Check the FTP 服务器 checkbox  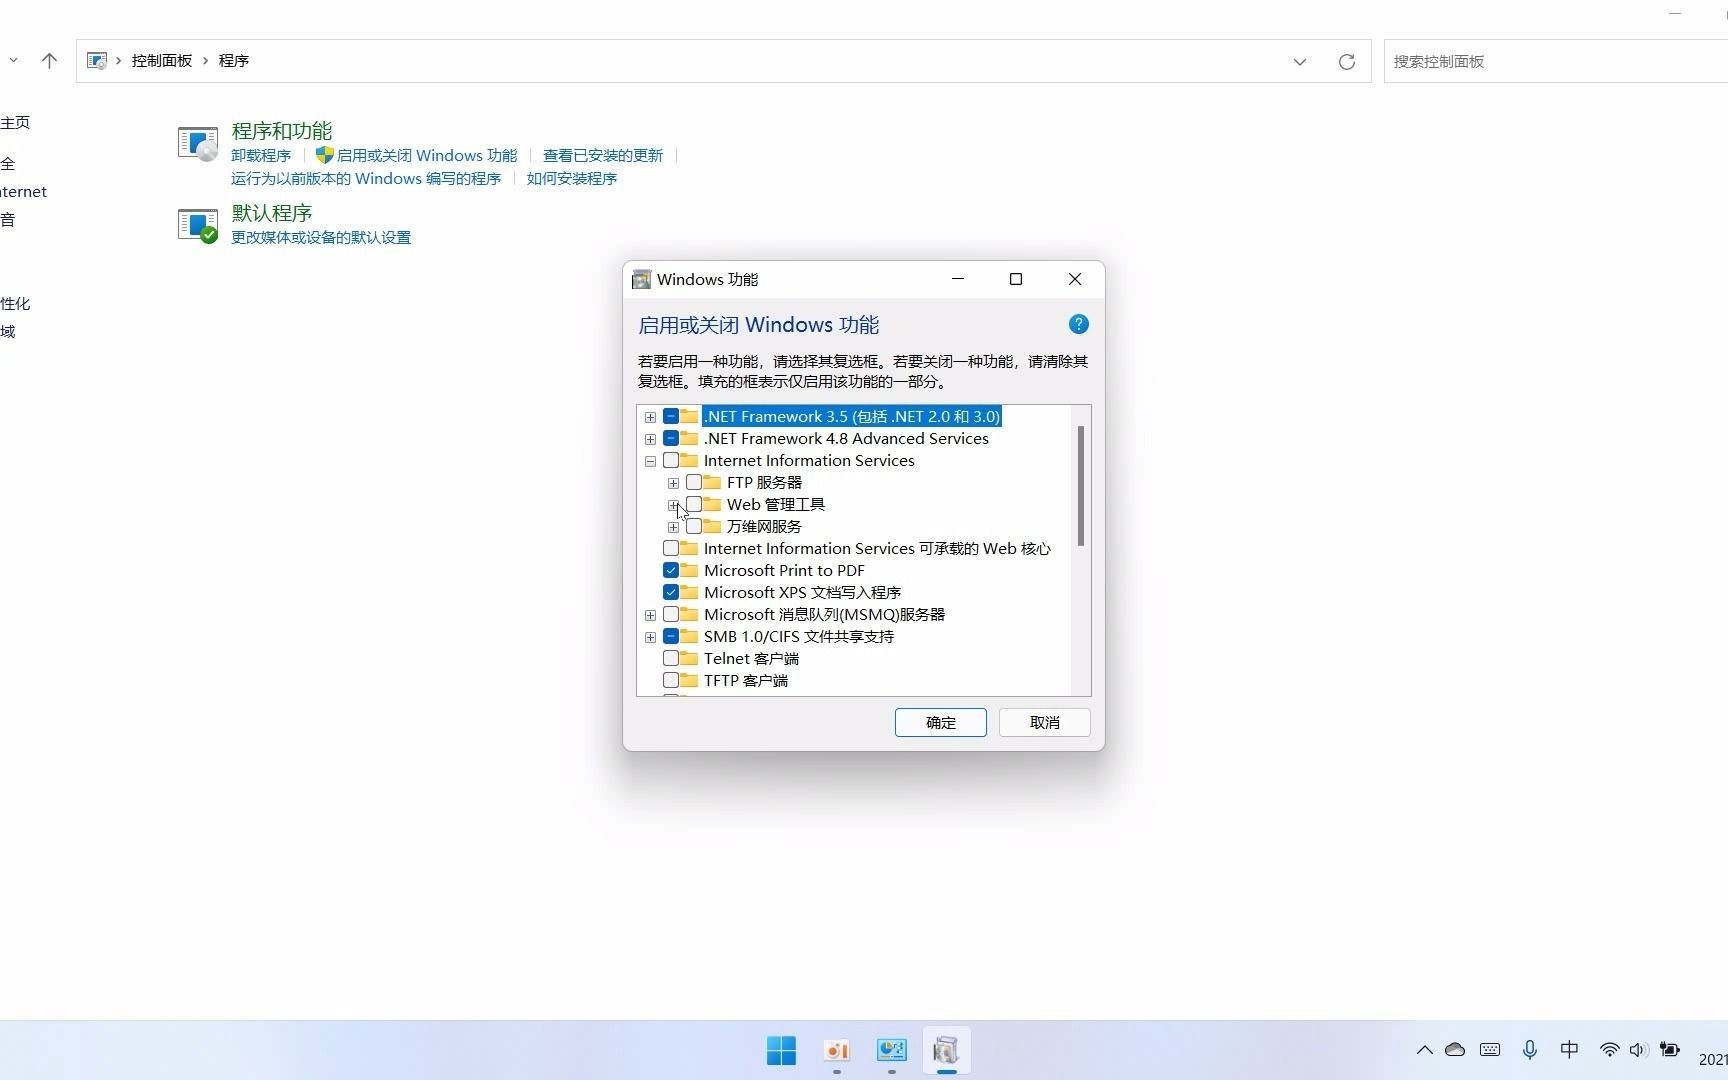coord(694,482)
